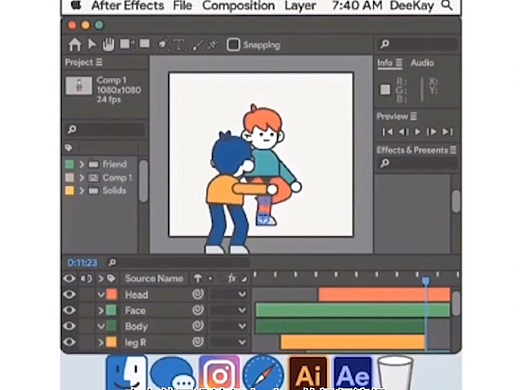Click the fx column header icon
520x390 pixels.
(232, 278)
